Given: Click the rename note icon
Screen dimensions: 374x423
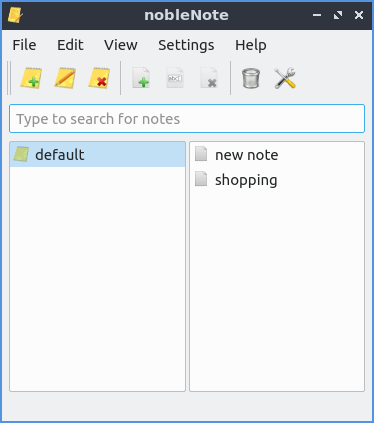Looking at the screenshot, I should [175, 78].
